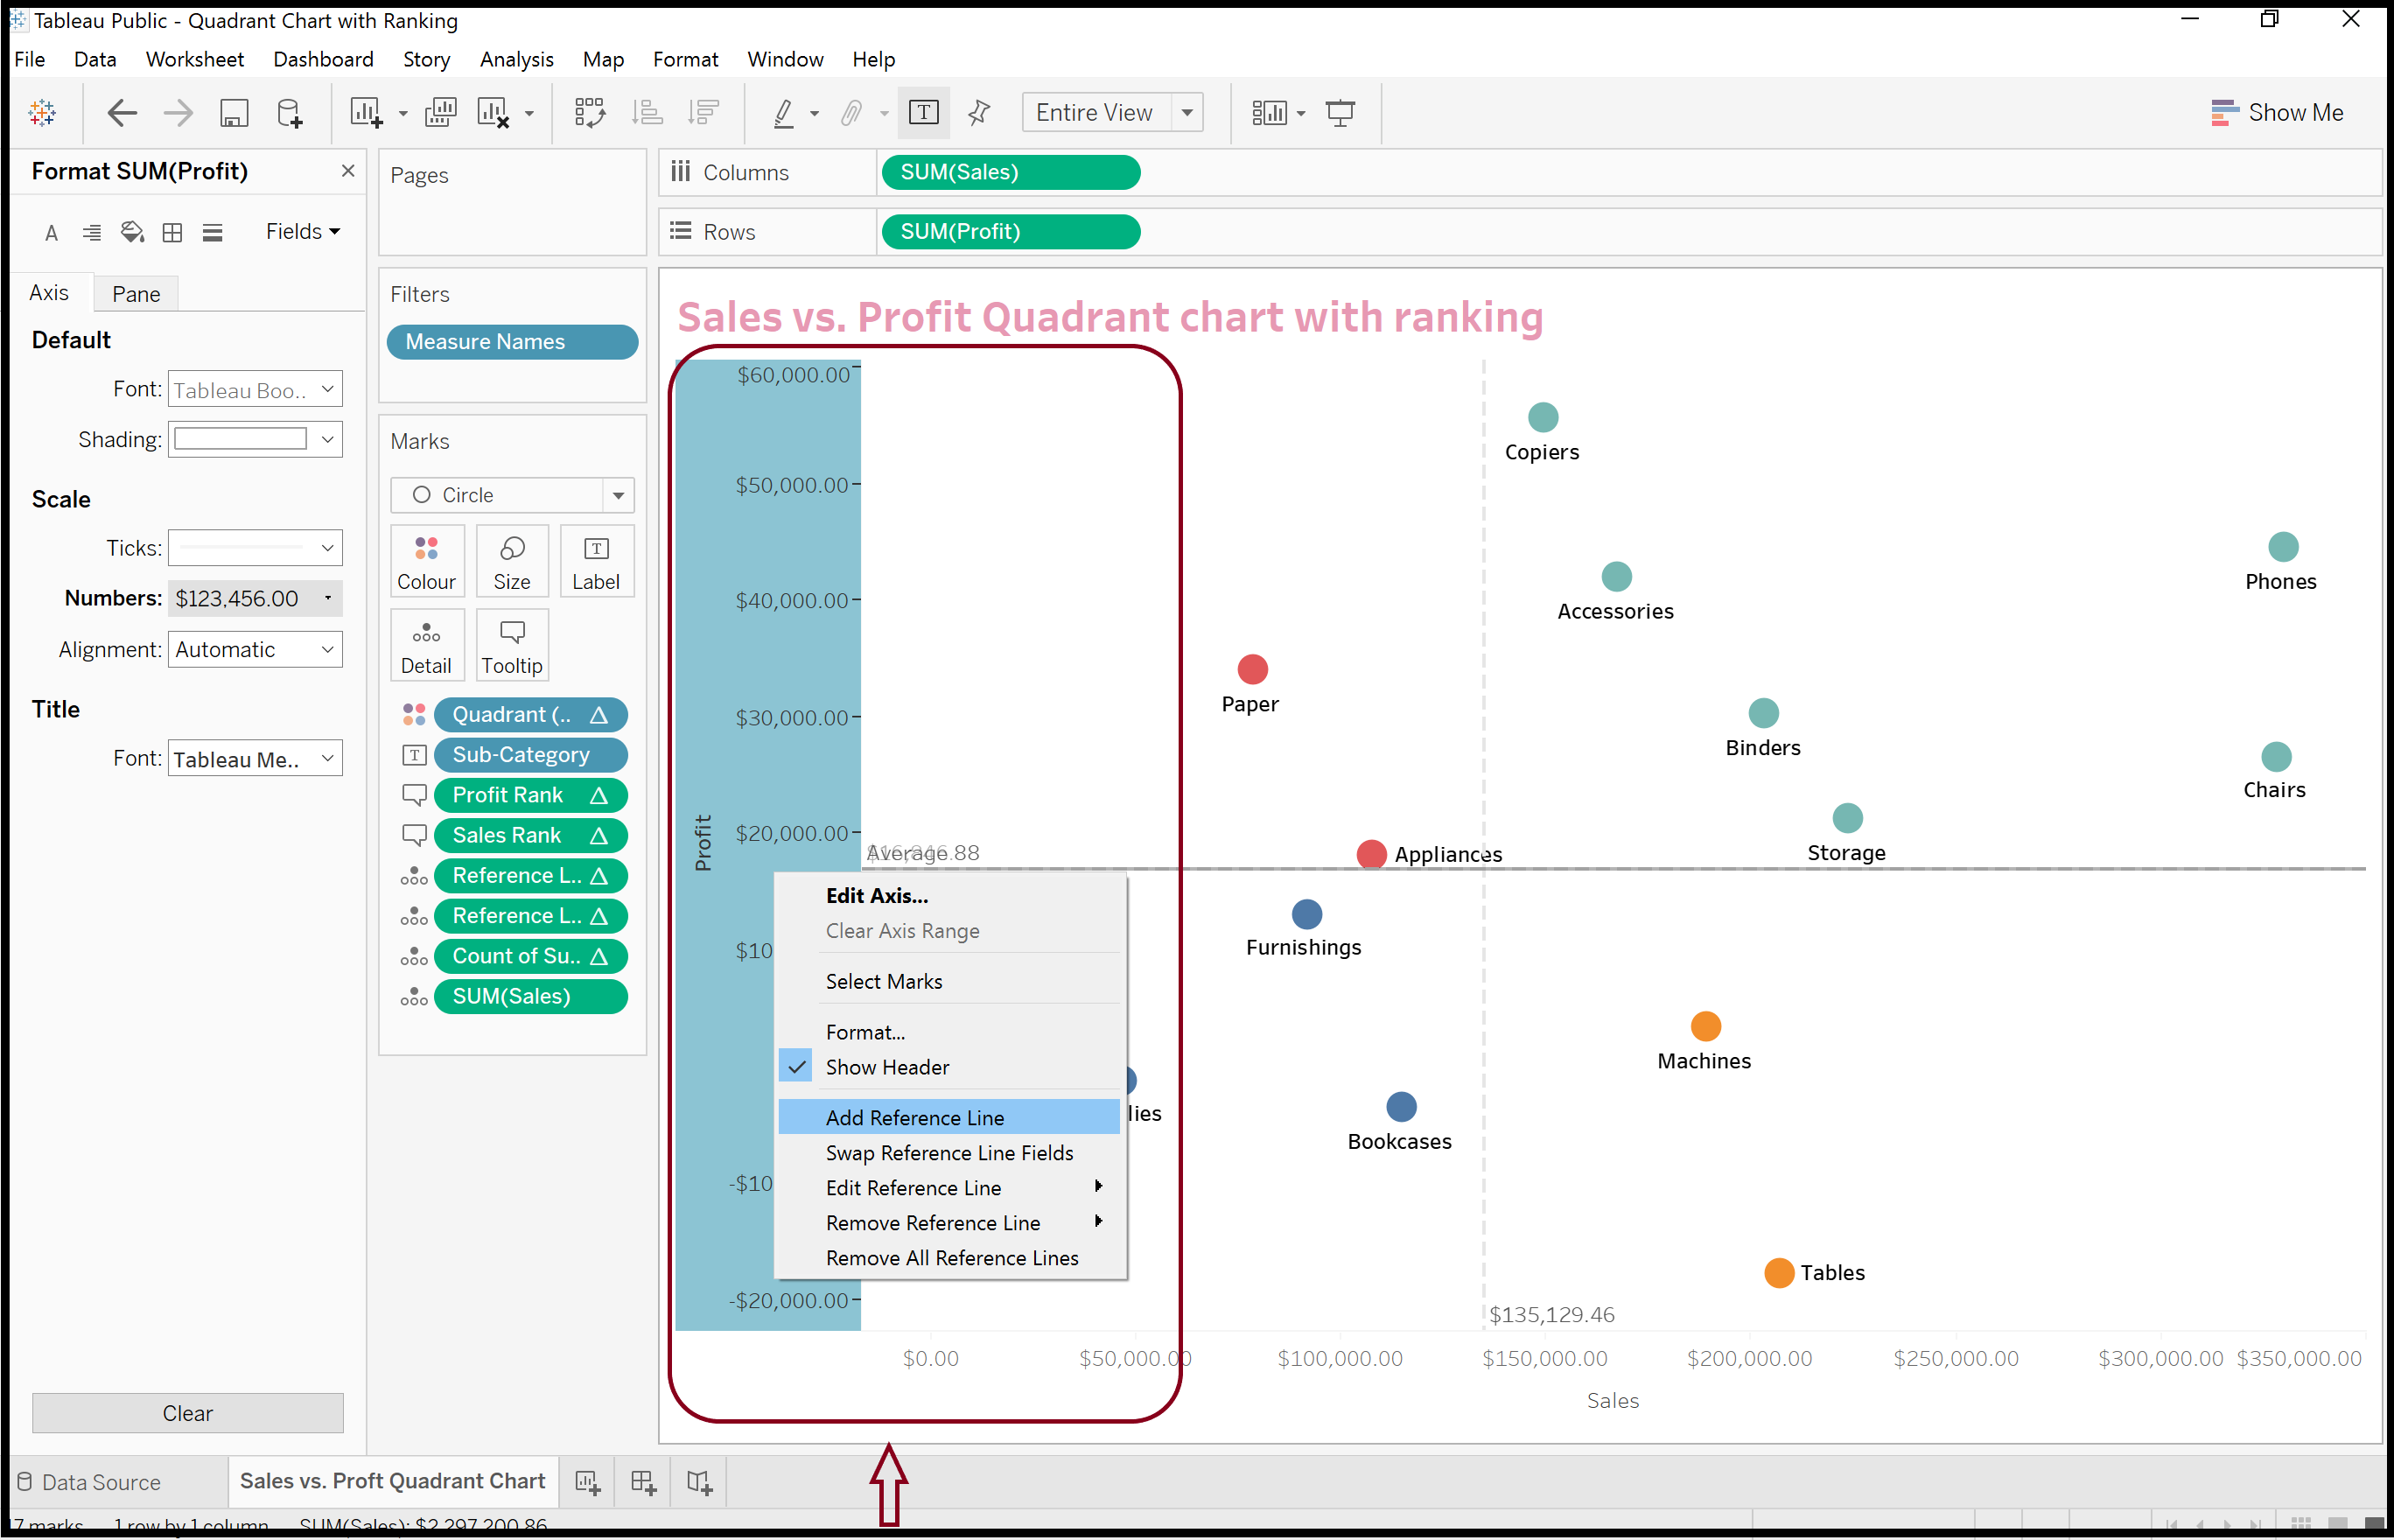Open the Numbers format dropdown
The width and height of the screenshot is (2394, 1540).
(255, 598)
